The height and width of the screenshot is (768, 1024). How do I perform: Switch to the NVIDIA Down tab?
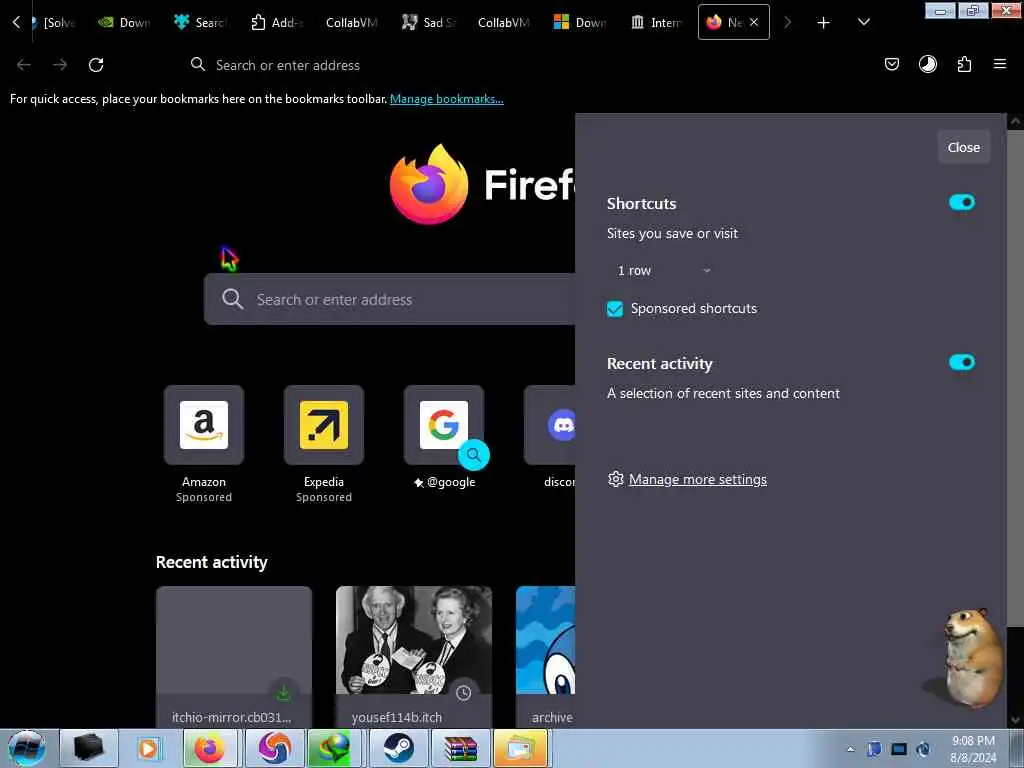[124, 22]
